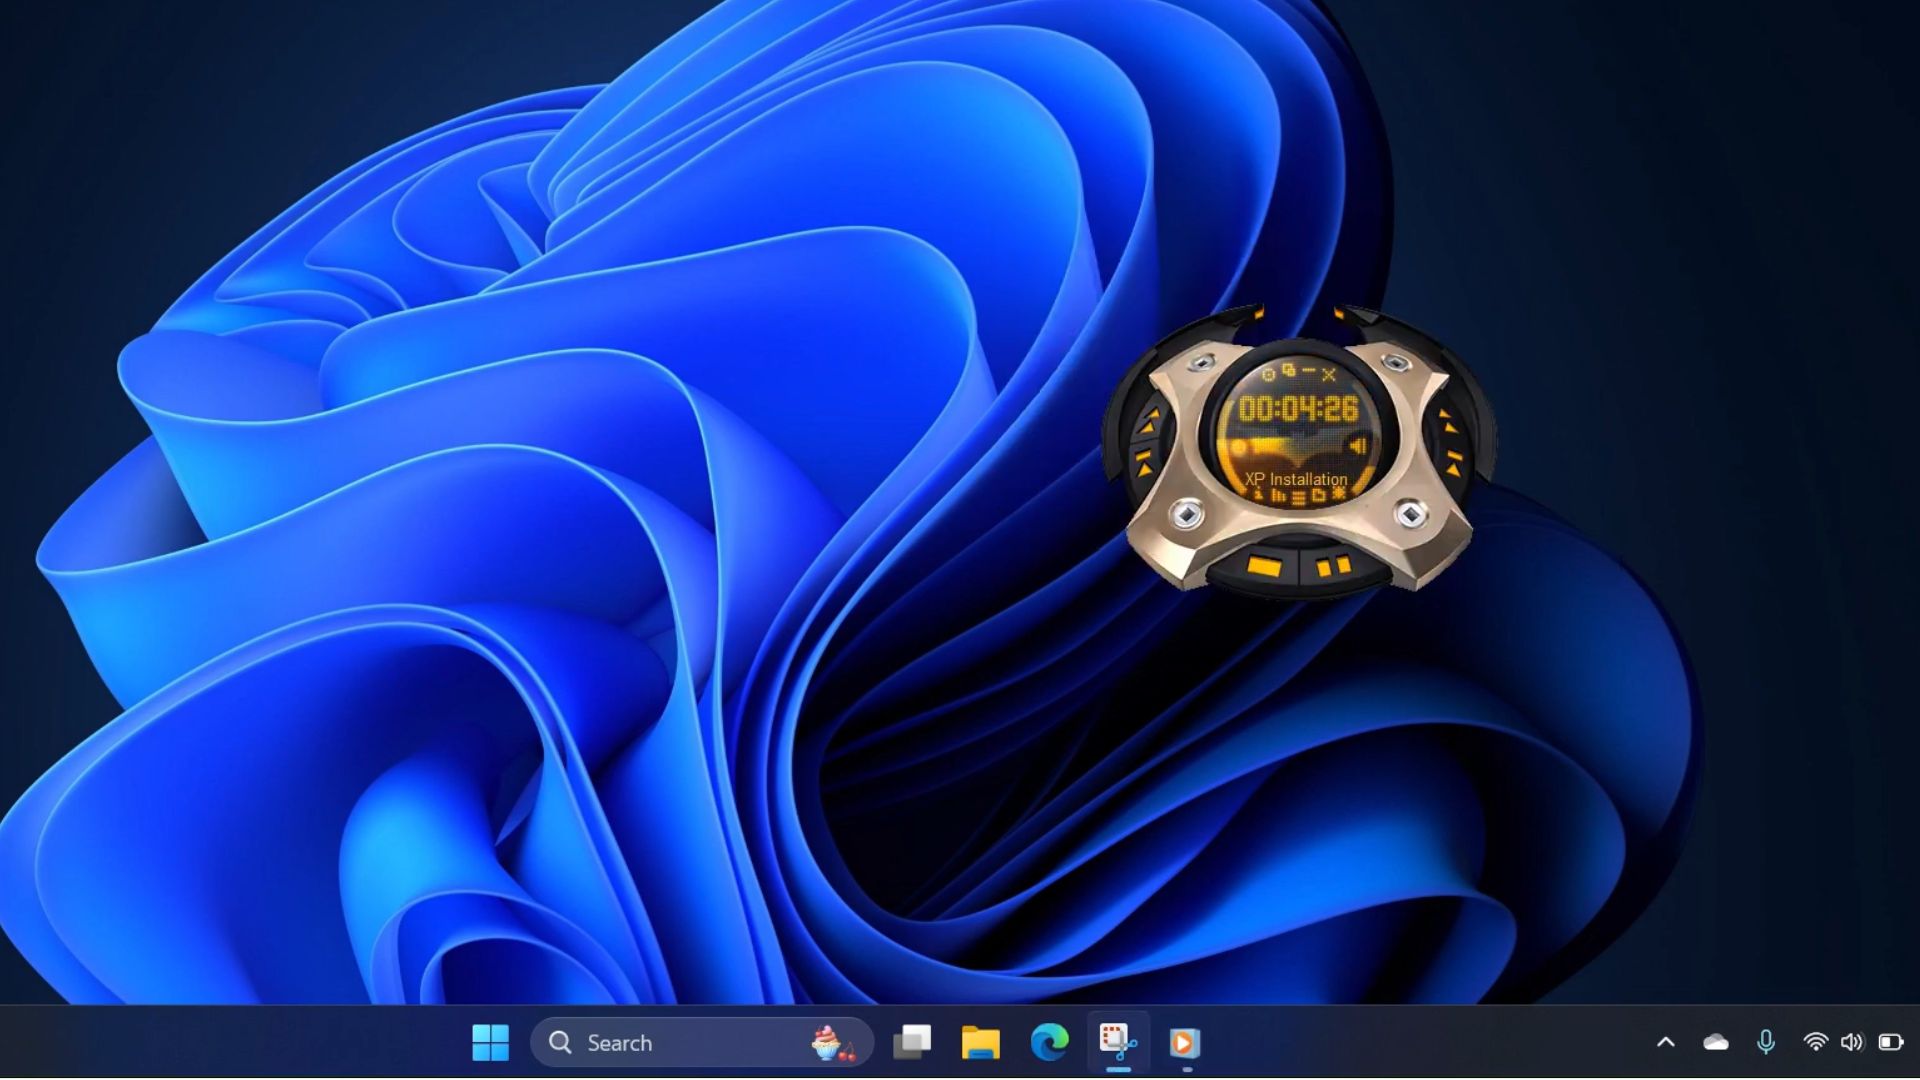
Task: Toggle visualization starburst icon in player
Action: click(1339, 493)
